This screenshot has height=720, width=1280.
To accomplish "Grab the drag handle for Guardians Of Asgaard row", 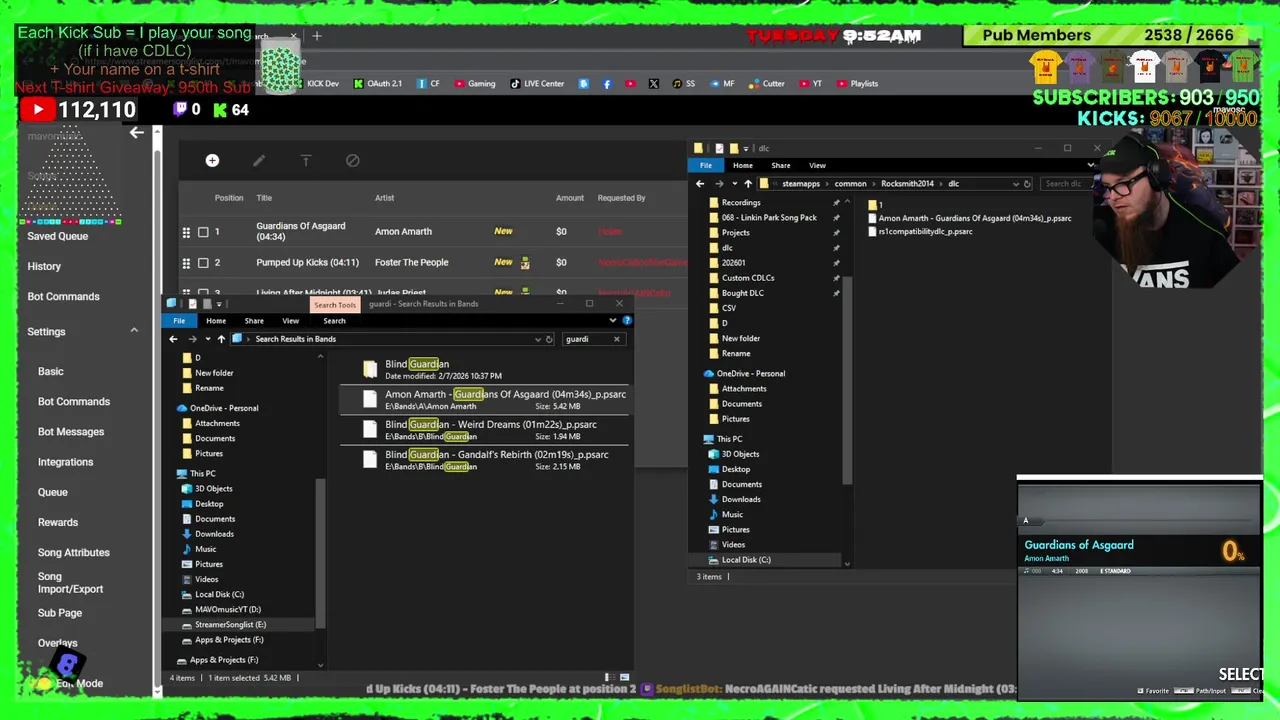I will tap(186, 232).
